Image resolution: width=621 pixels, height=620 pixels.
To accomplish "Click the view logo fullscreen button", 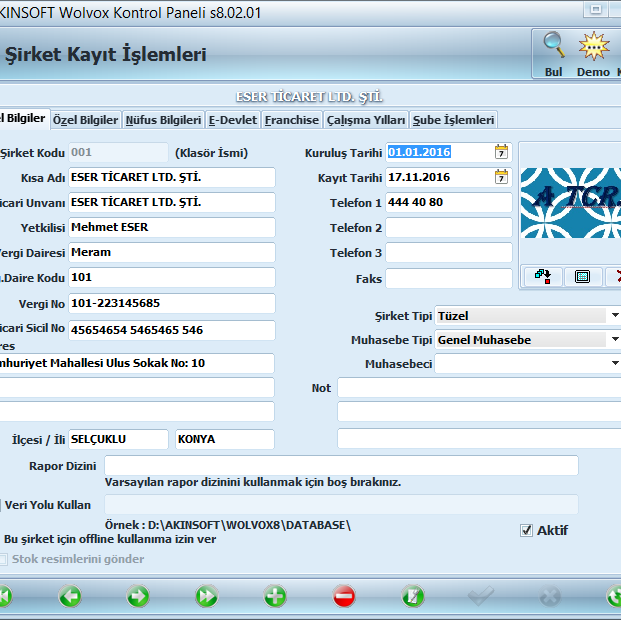I will click(x=582, y=276).
